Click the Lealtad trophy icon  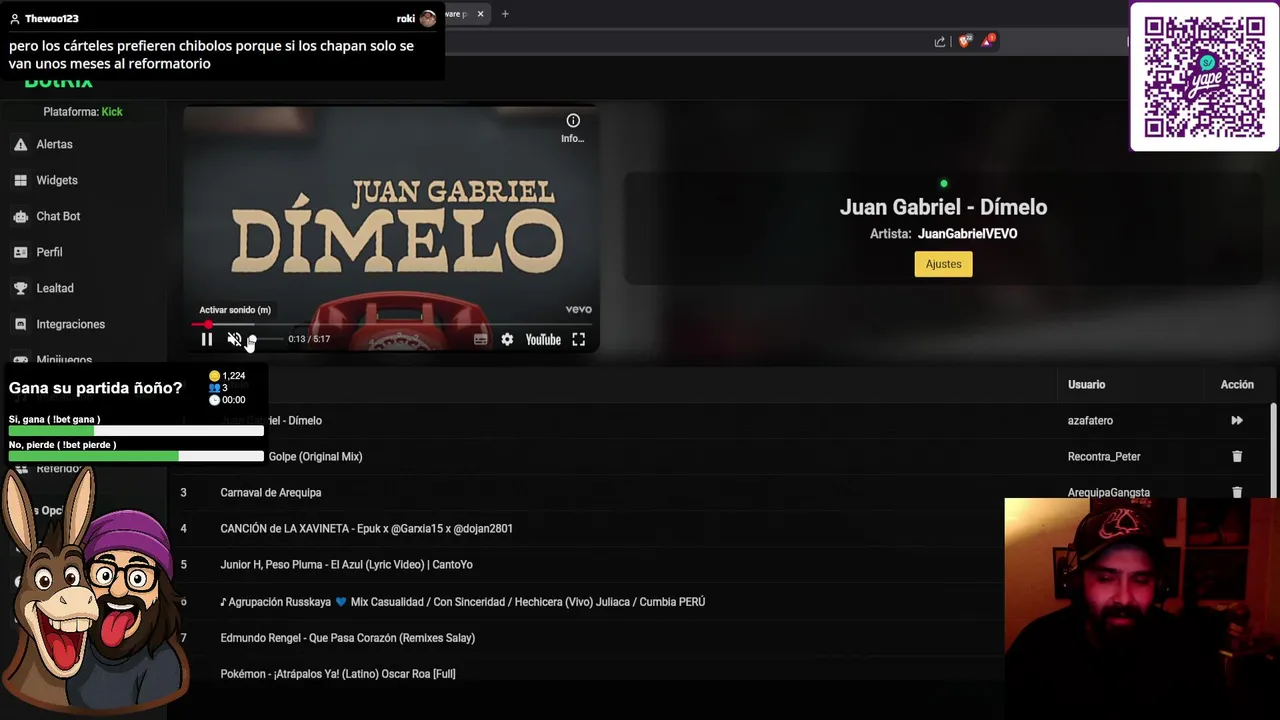(x=20, y=288)
